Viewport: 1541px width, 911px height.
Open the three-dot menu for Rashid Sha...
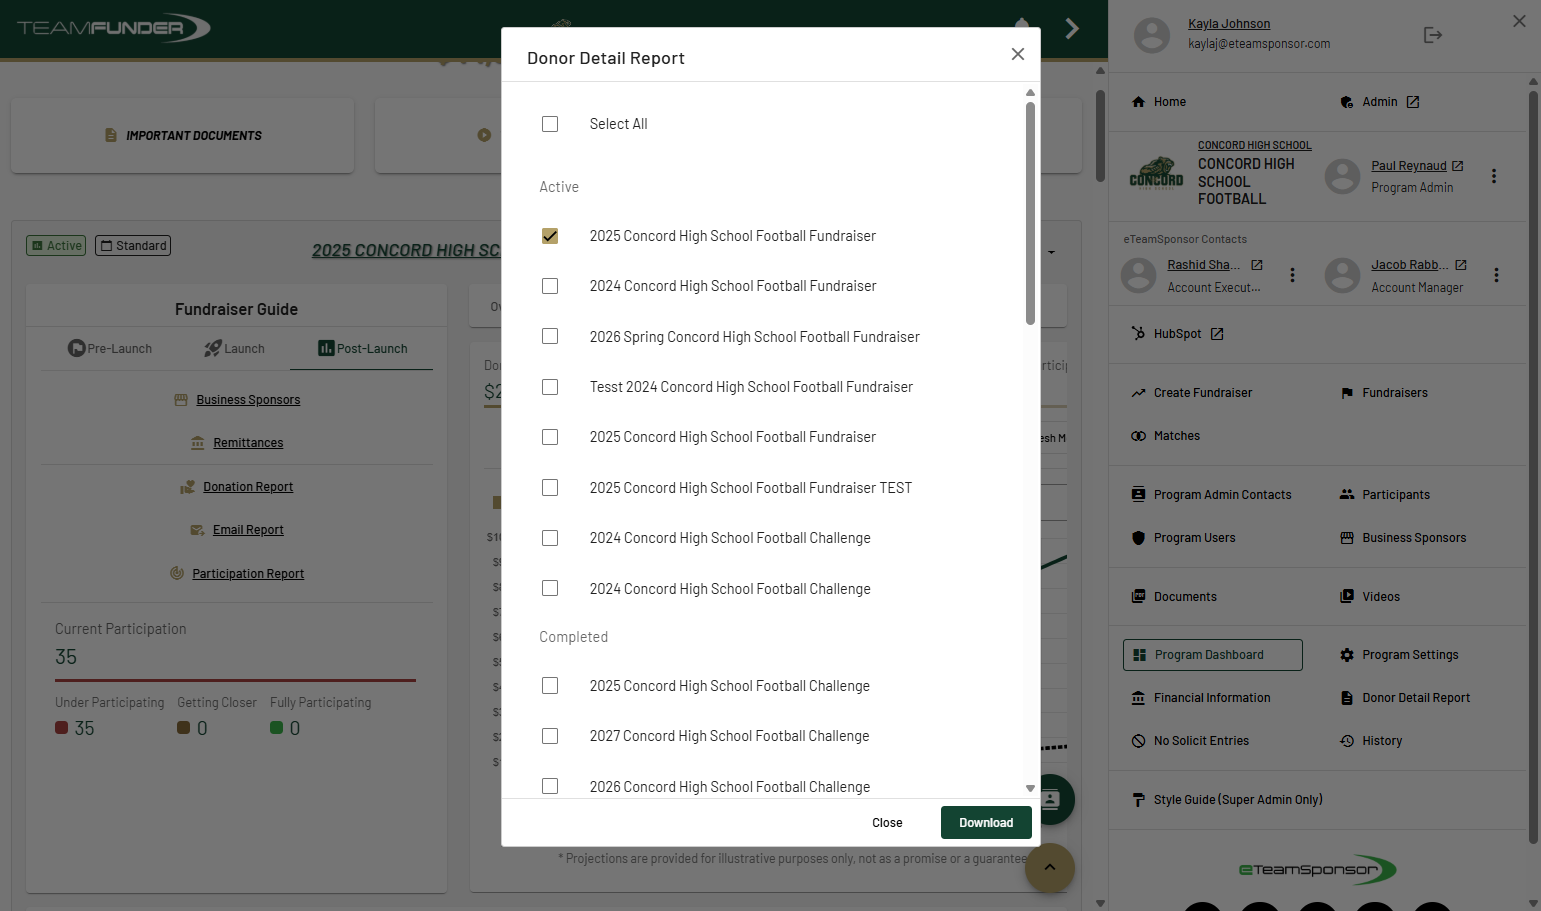pyautogui.click(x=1292, y=275)
